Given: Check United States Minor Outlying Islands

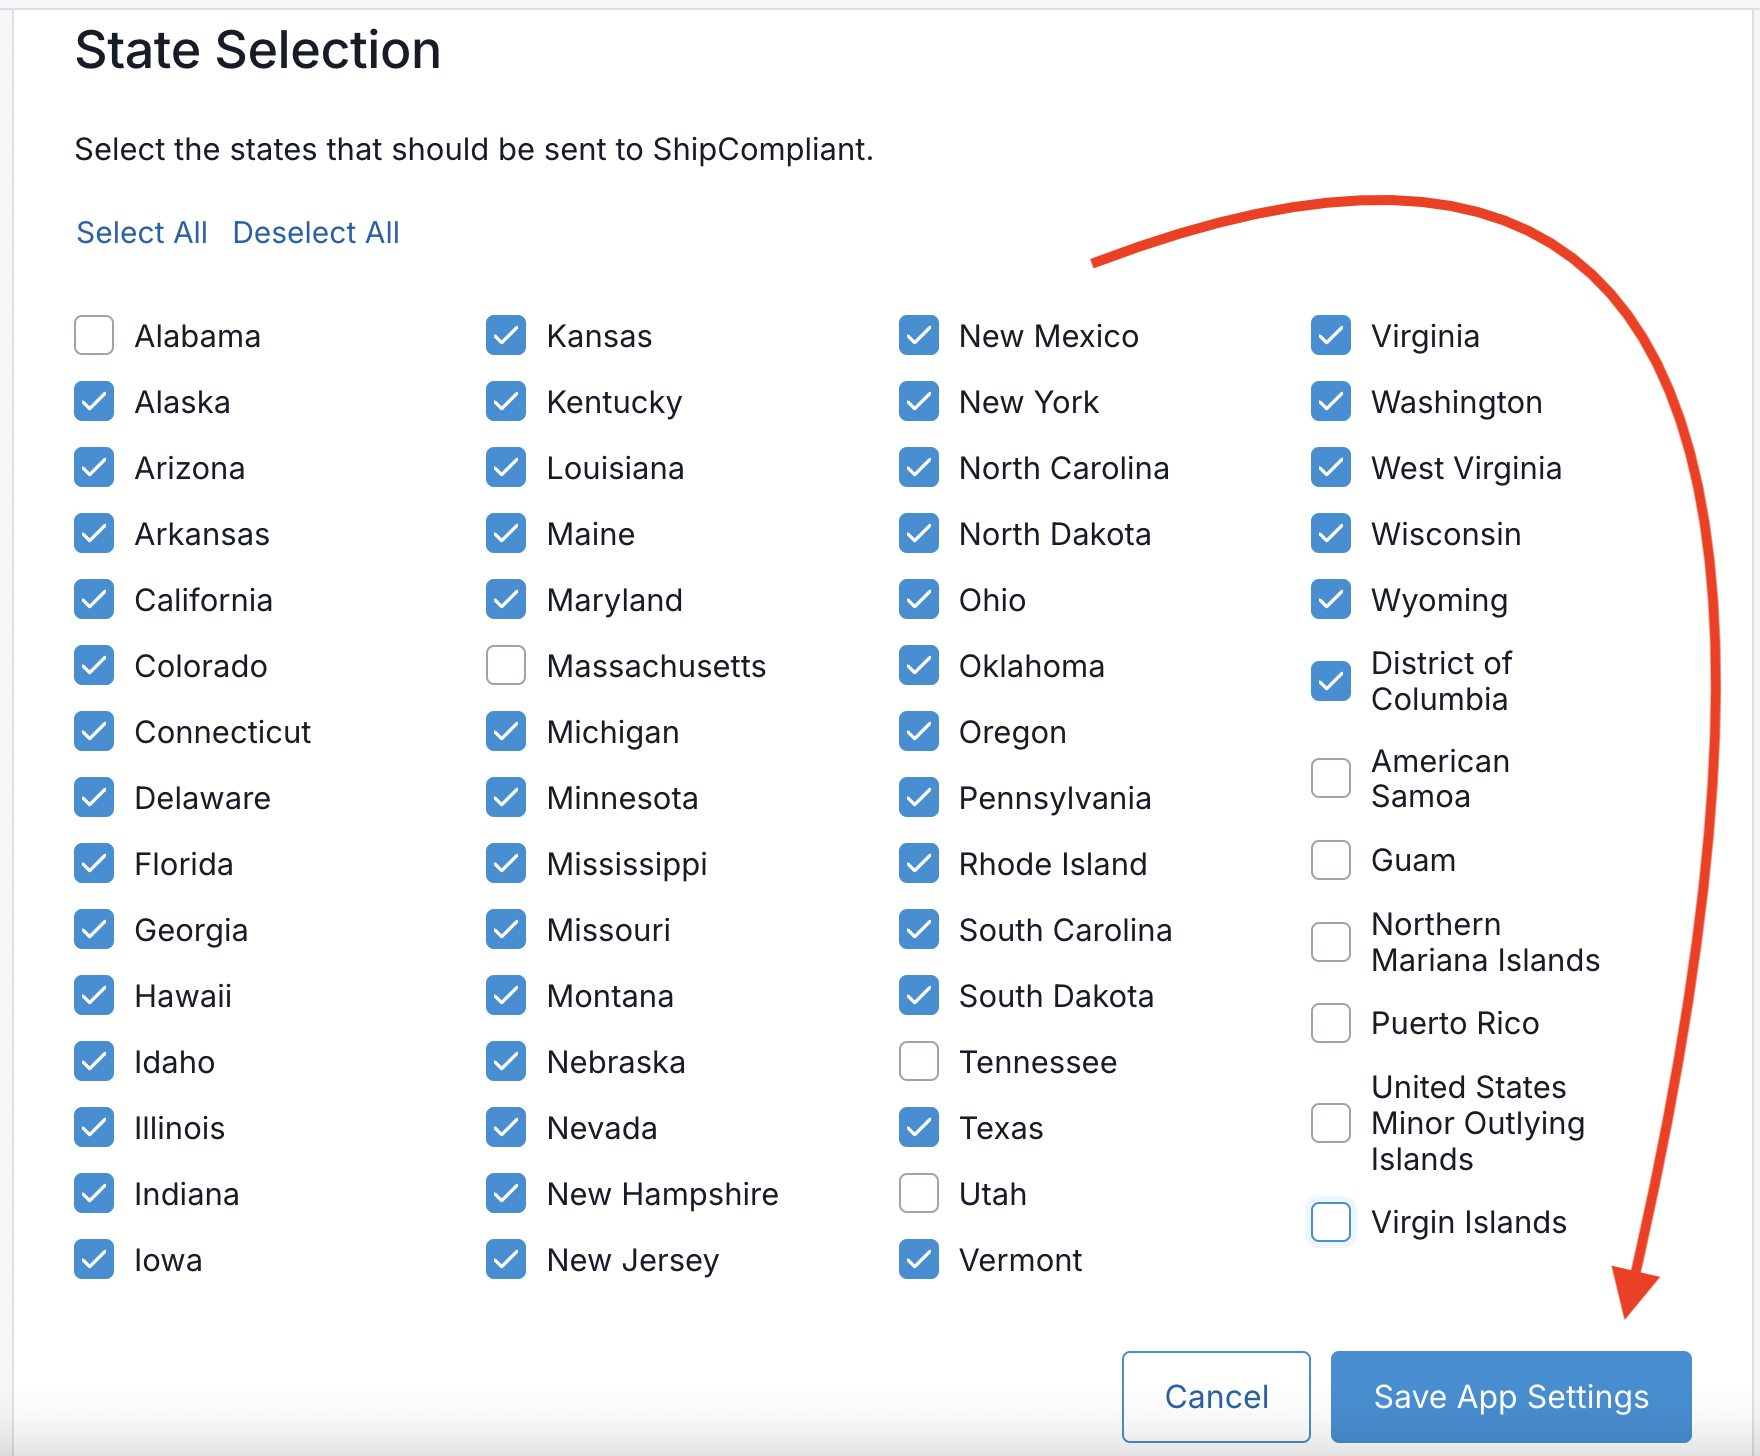Looking at the screenshot, I should tap(1330, 1122).
